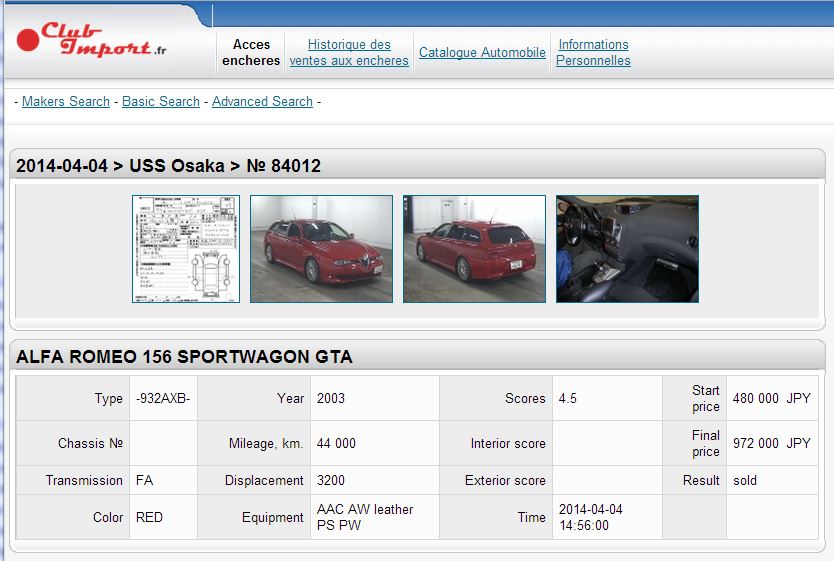Viewport: 834px width, 561px height.
Task: Click the Start price label
Action: (x=705, y=398)
